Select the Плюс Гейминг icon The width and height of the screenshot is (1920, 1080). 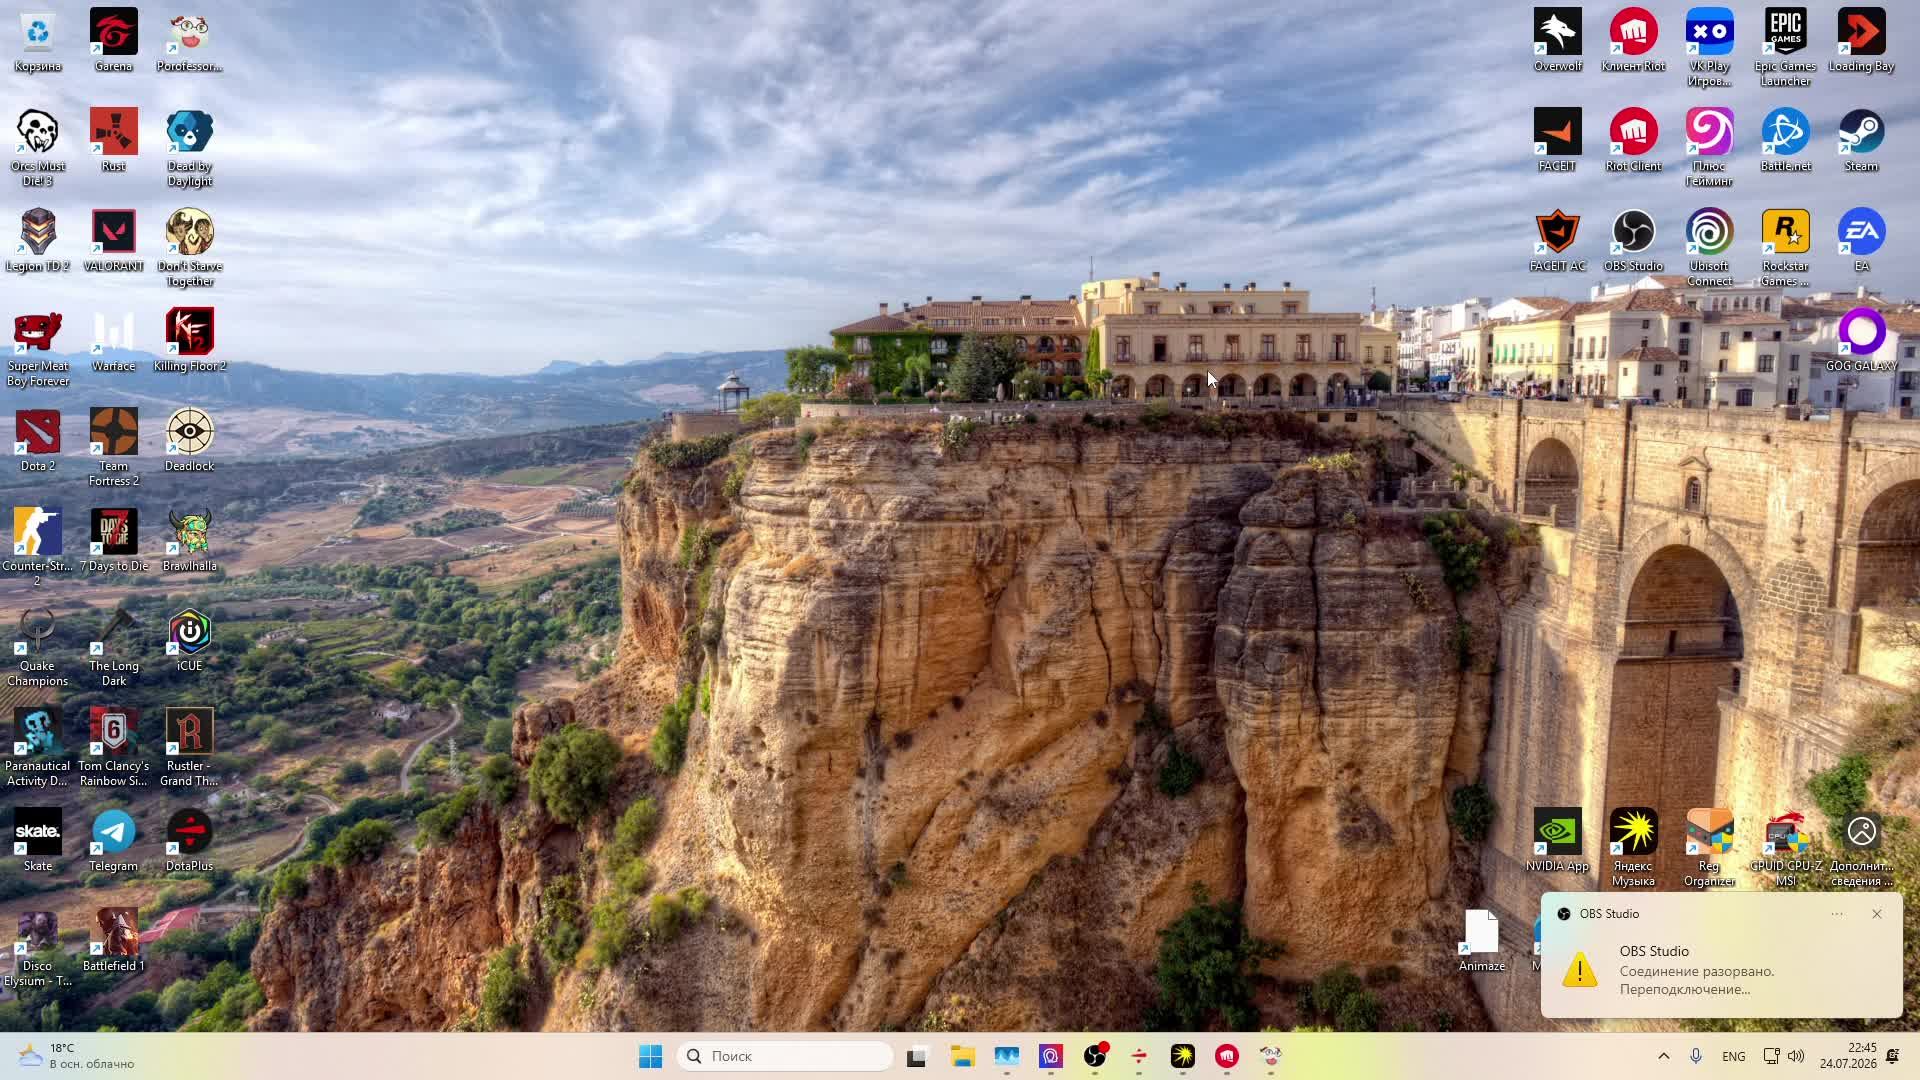(1709, 148)
